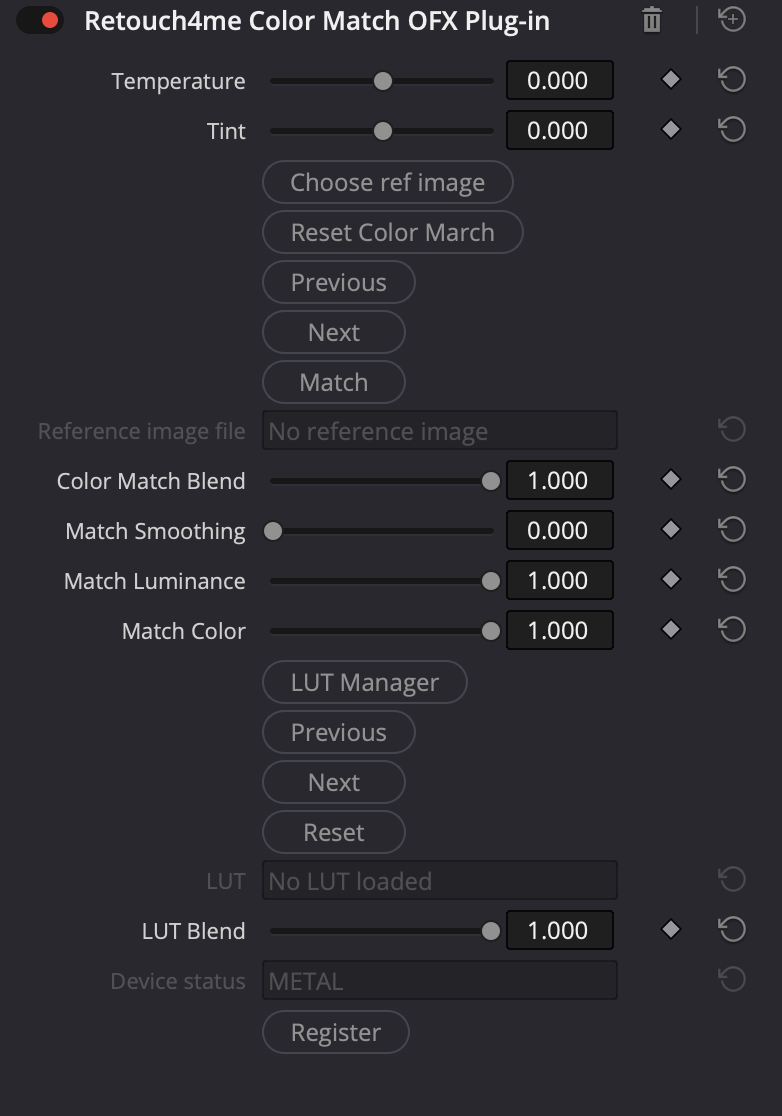Viewport: 782px width, 1116px height.
Task: Add keyframe for LUT Blend
Action: [671, 929]
